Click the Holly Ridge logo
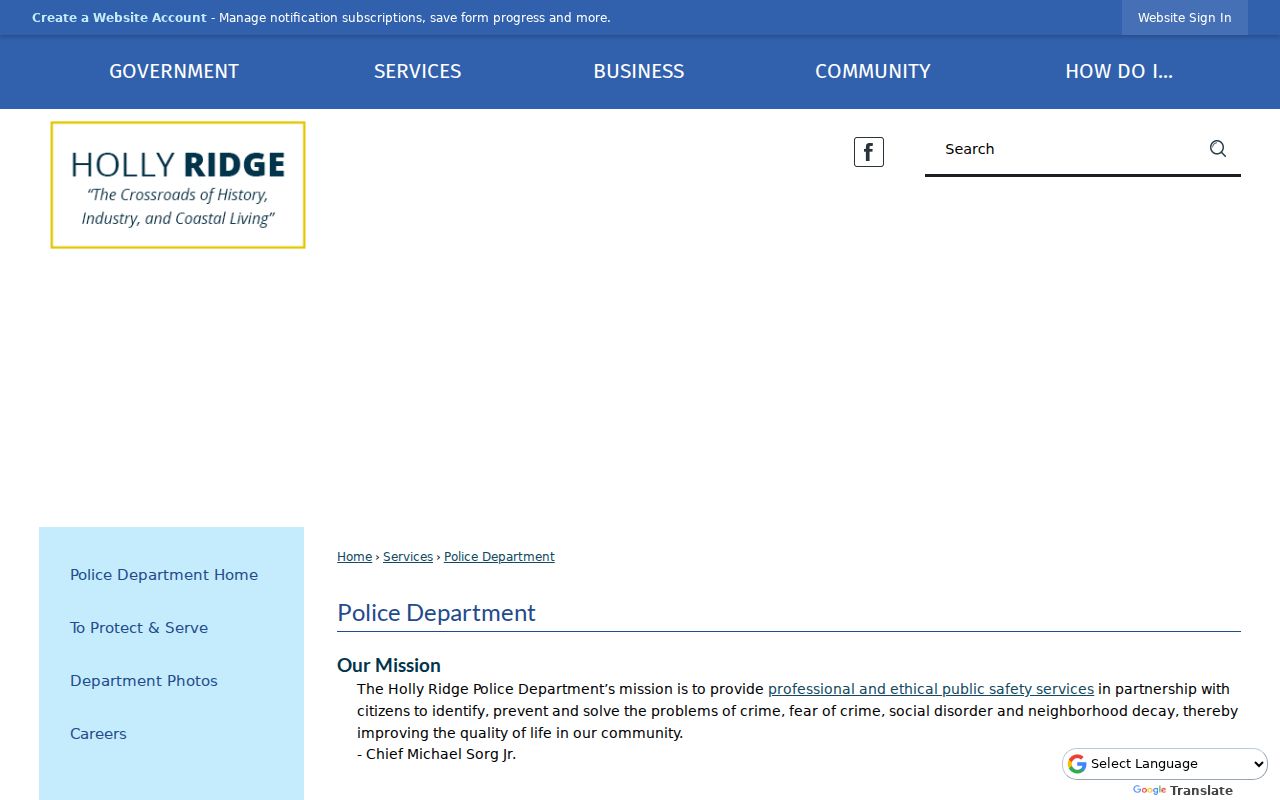 tap(178, 185)
